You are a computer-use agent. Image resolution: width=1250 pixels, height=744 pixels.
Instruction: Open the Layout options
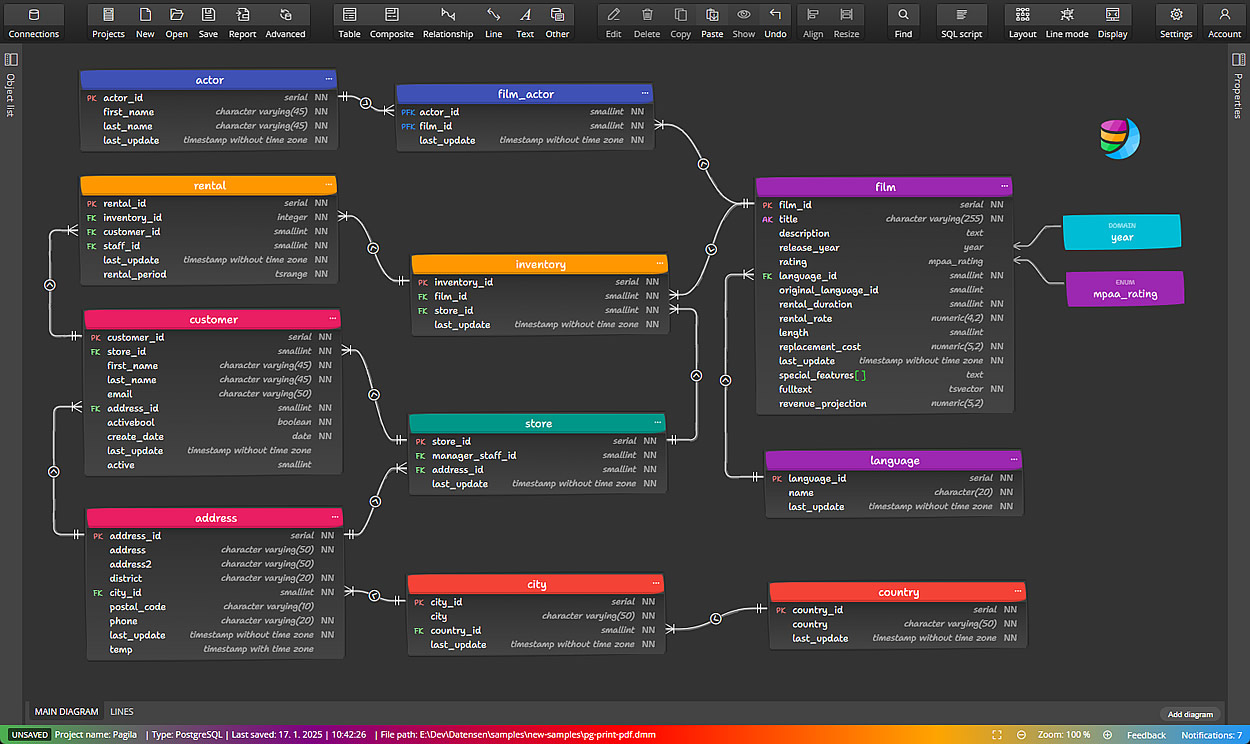[1022, 22]
